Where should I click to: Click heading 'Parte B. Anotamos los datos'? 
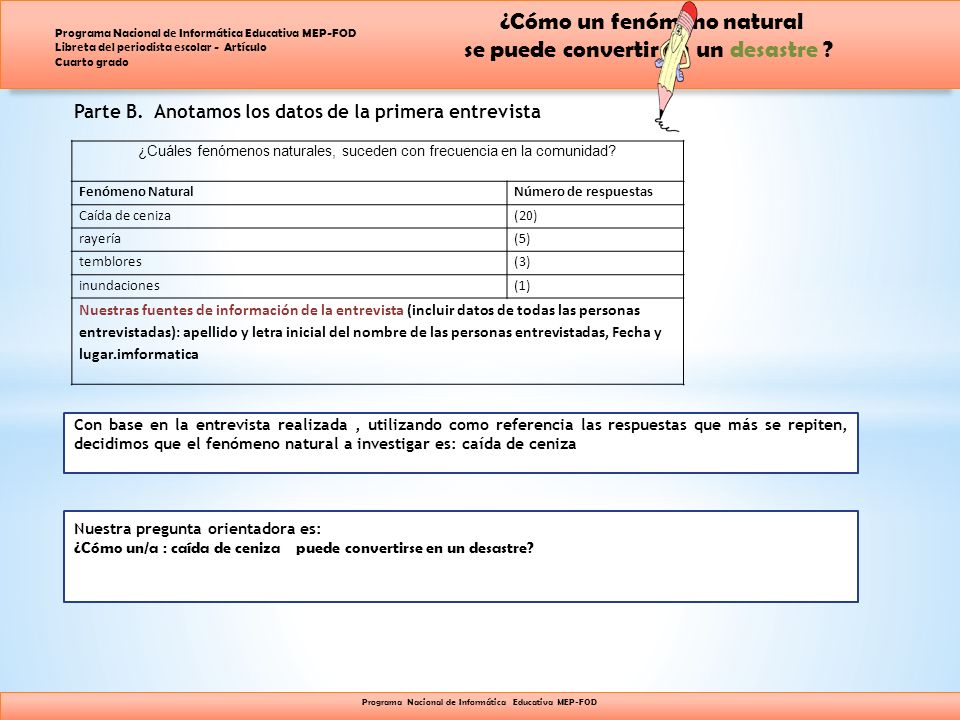point(307,111)
